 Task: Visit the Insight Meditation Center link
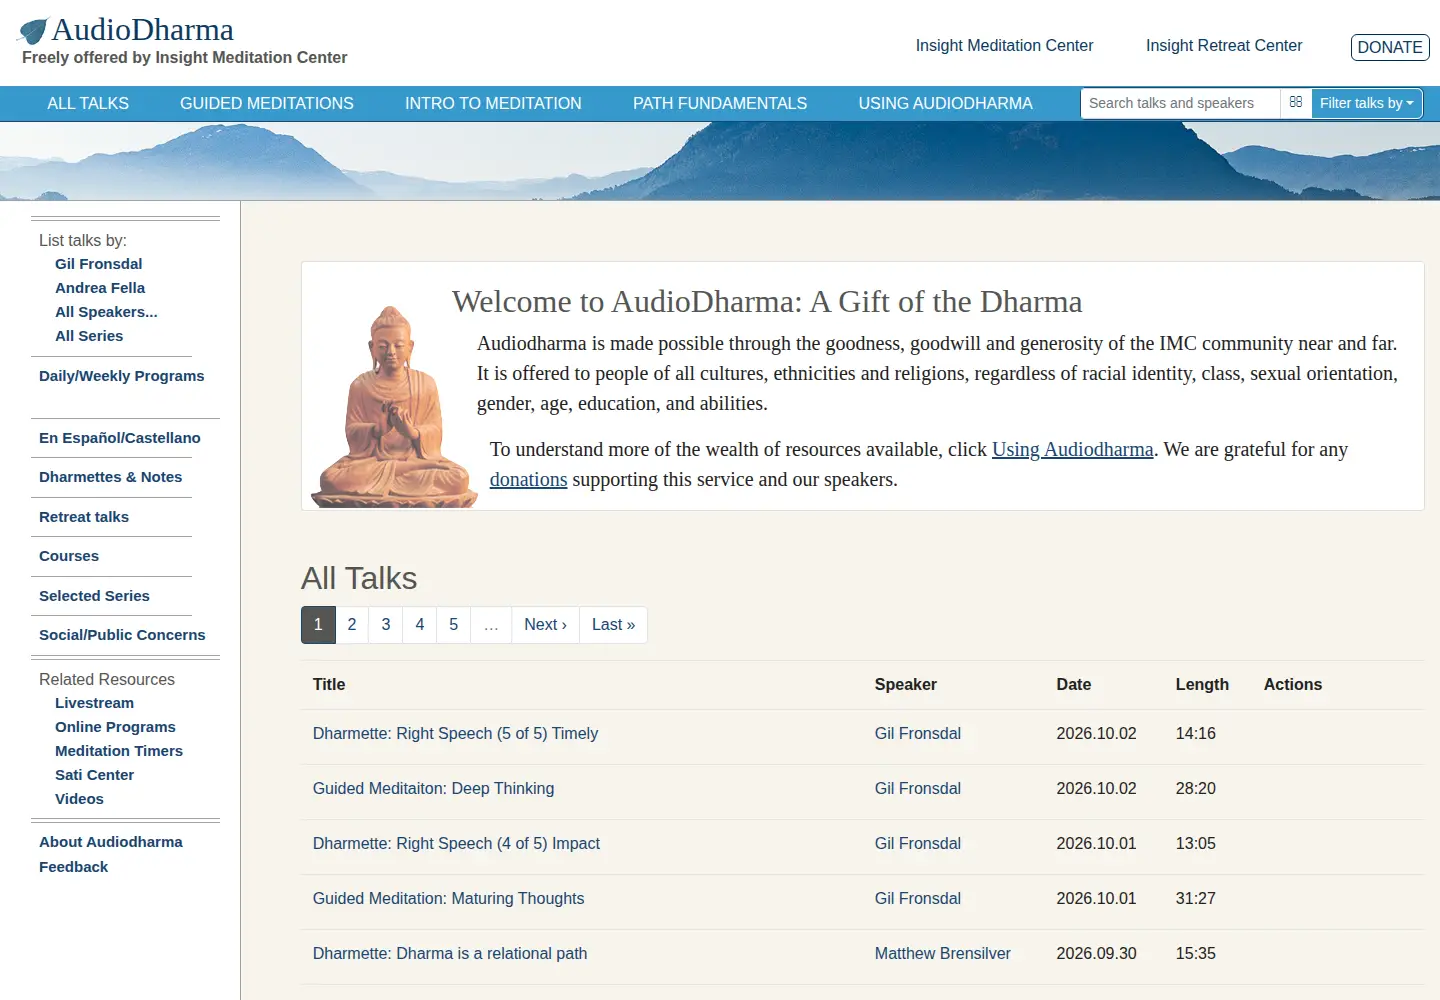[1004, 45]
